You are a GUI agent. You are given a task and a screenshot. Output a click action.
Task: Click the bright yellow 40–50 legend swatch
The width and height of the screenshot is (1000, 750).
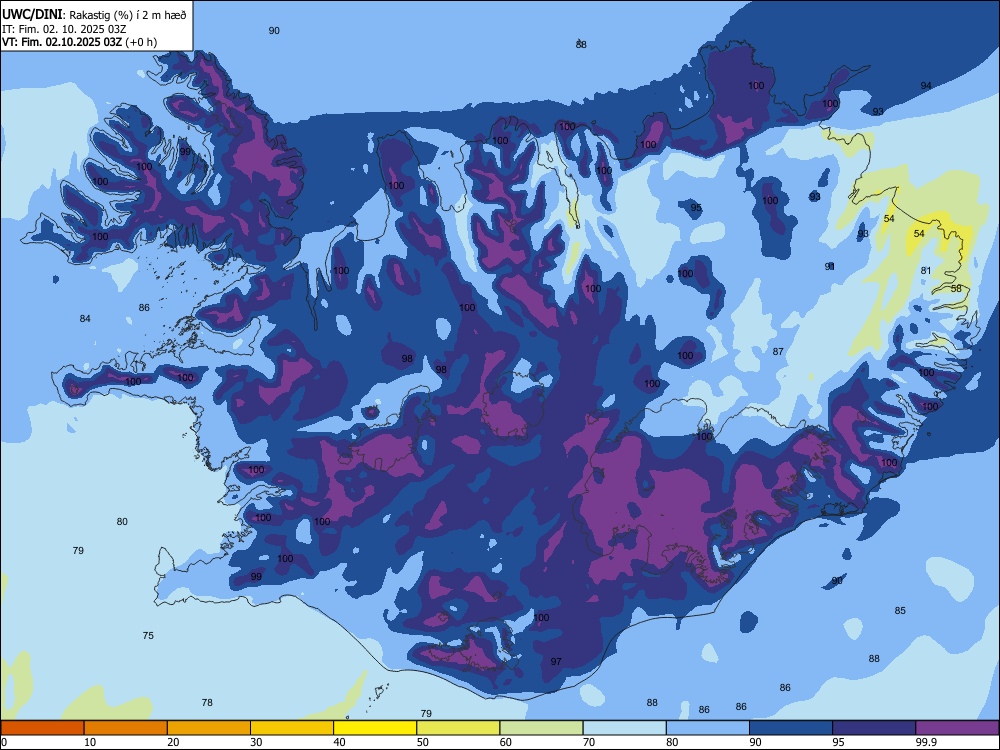click(375, 728)
